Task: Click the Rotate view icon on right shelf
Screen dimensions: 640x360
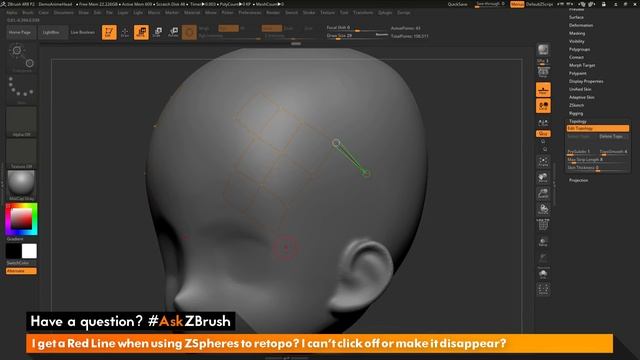Action: 543,209
